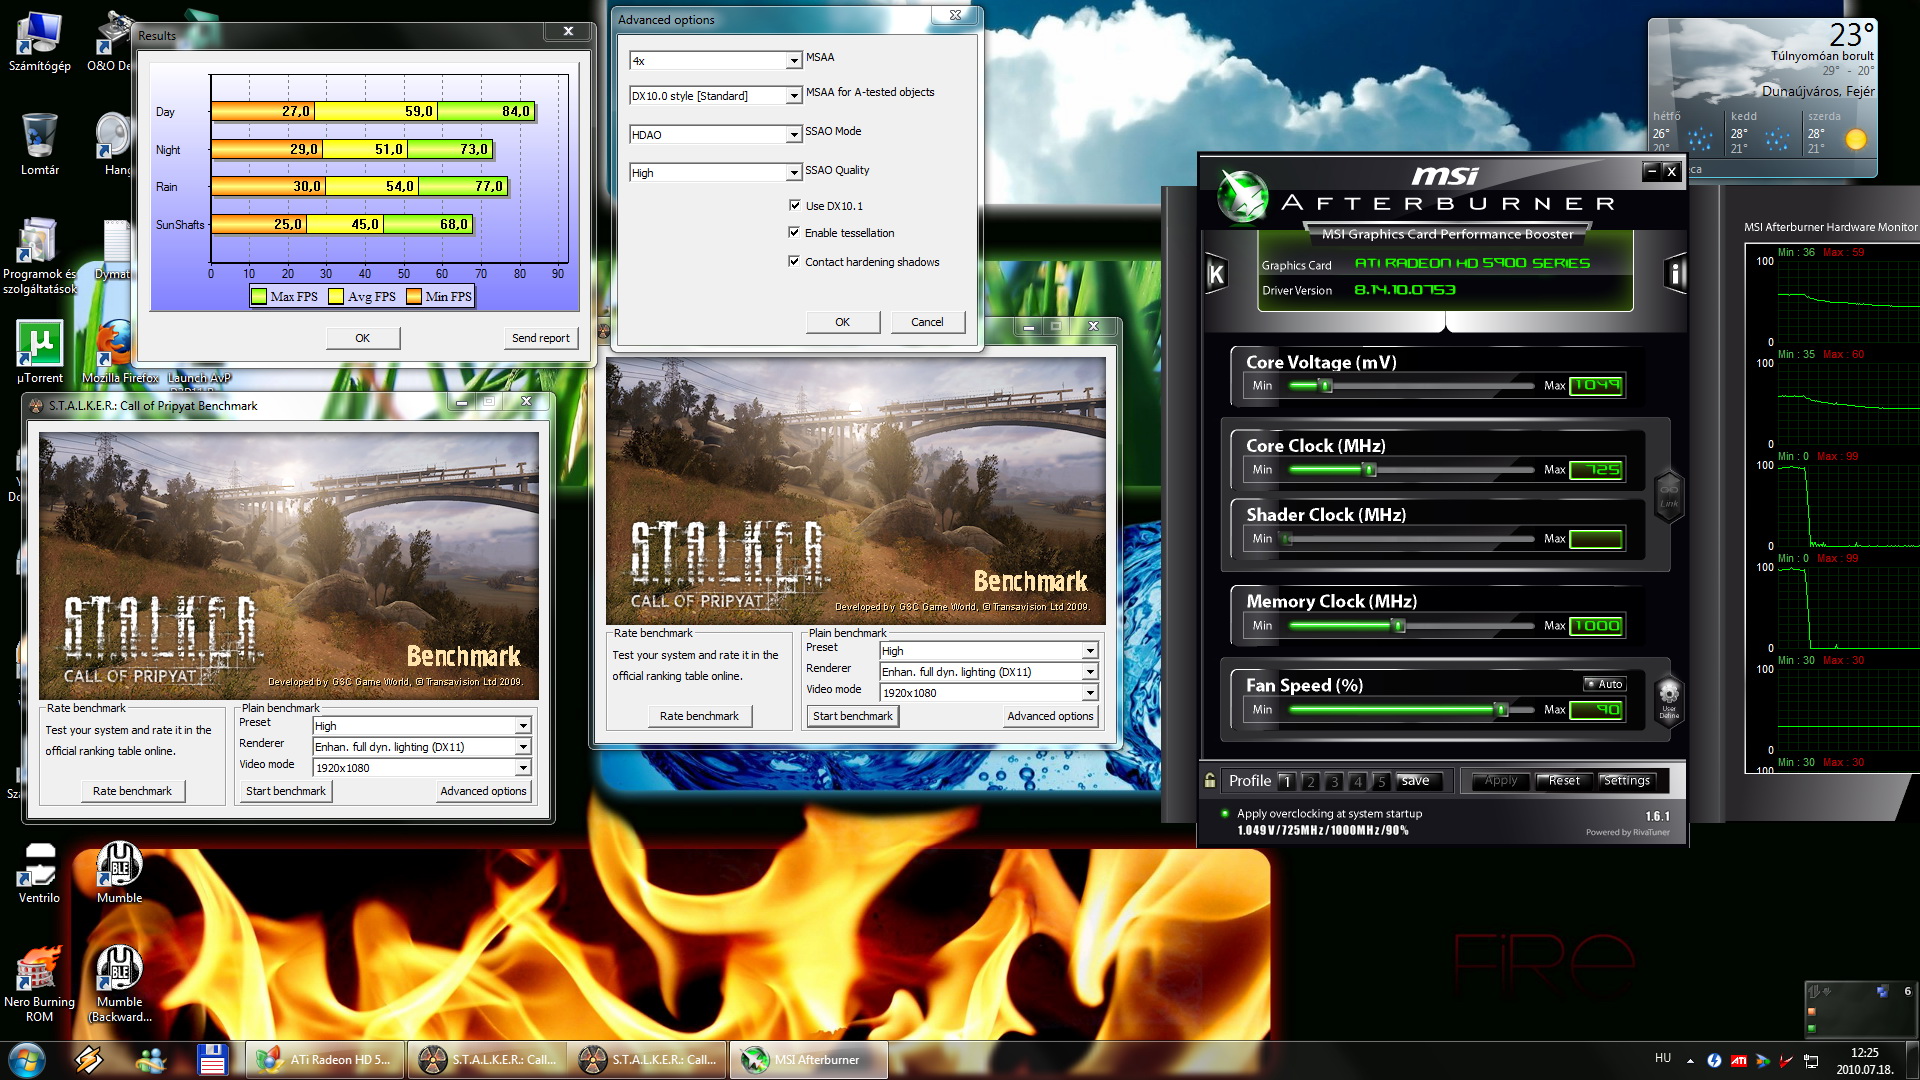Open the Nero Burning ROM desktop icon

click(x=39, y=983)
